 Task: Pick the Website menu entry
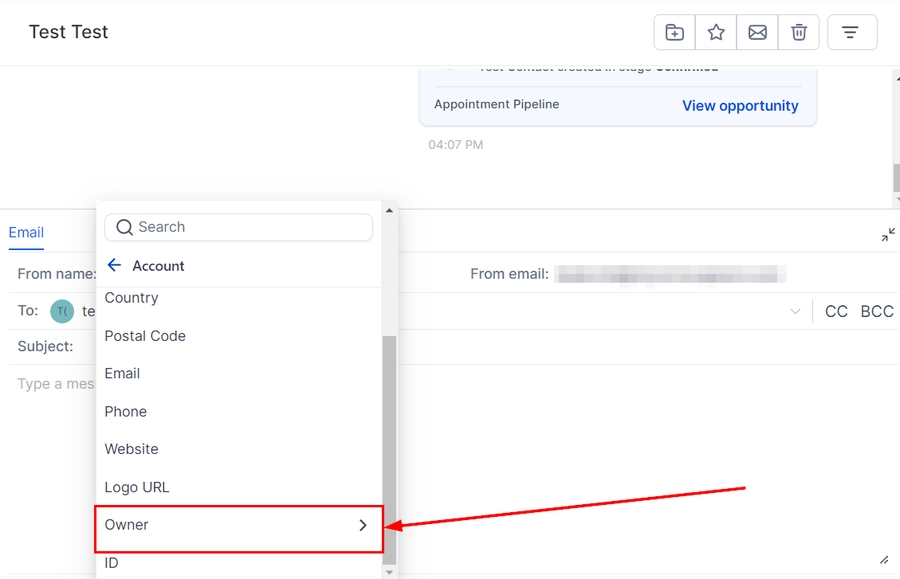tap(132, 449)
